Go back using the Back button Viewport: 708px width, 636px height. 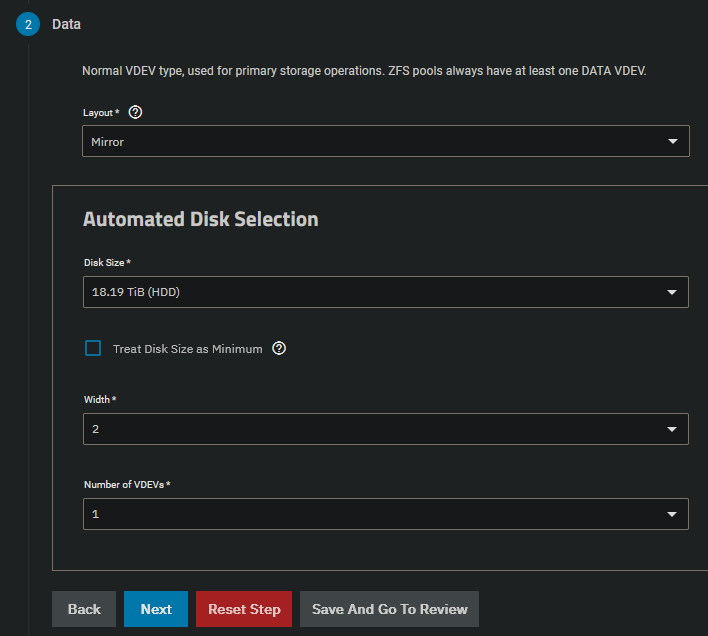click(84, 609)
